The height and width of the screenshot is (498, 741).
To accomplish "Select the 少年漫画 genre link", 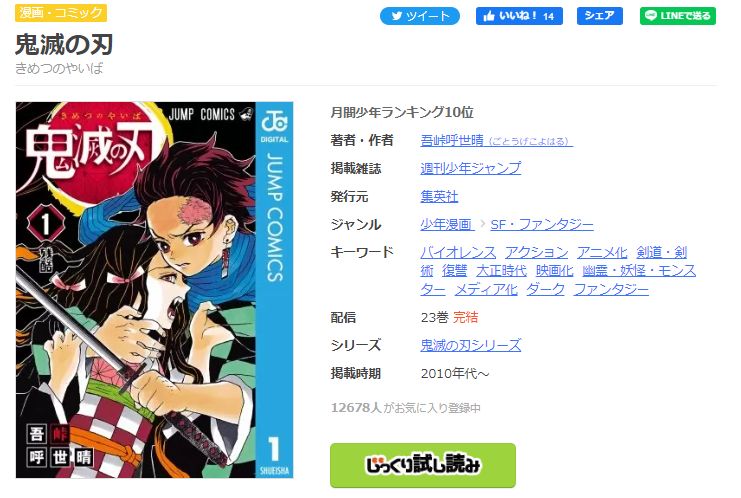I will (x=447, y=224).
